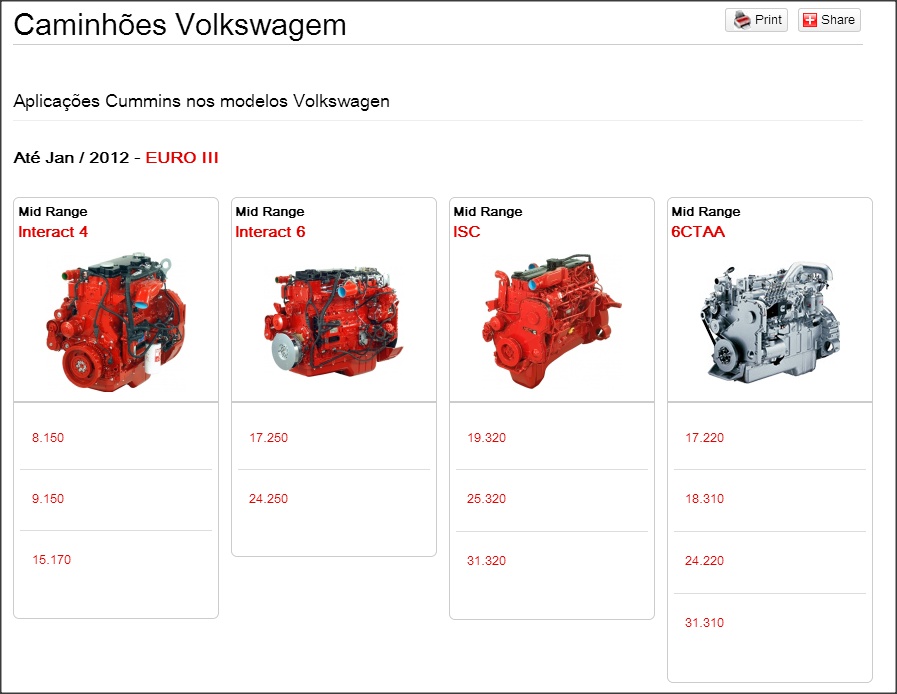Open truck model 9.150
Image resolution: width=897 pixels, height=694 pixels.
pyautogui.click(x=48, y=499)
